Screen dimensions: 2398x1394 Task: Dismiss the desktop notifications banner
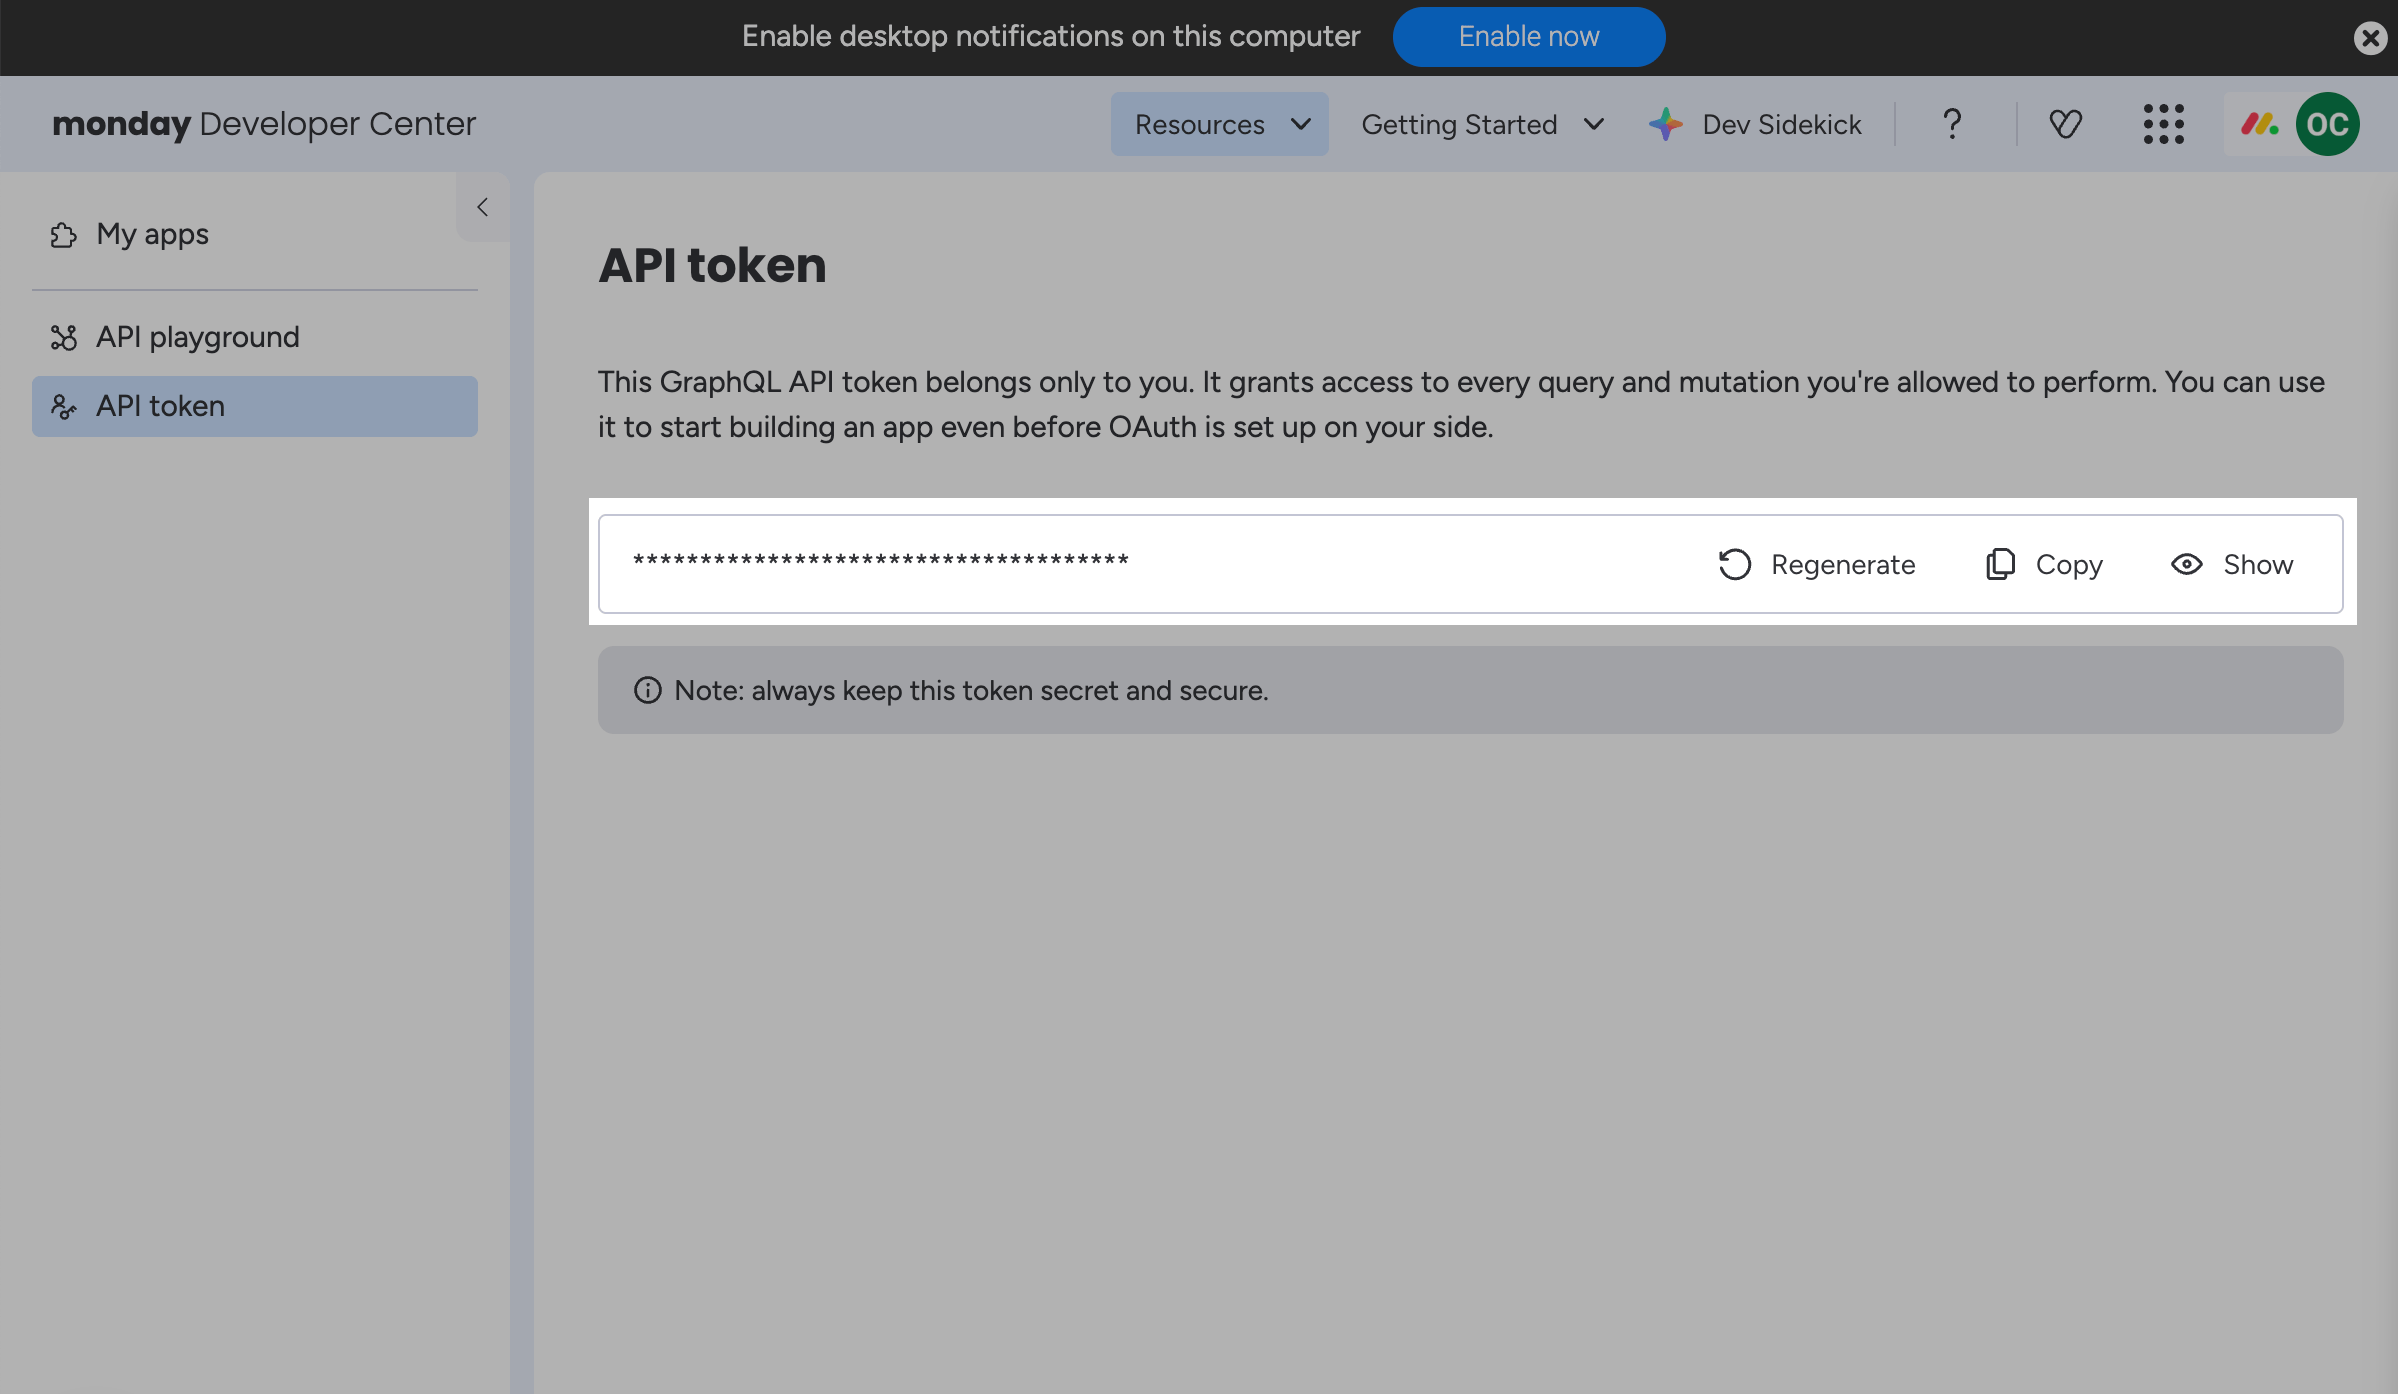coord(2369,38)
